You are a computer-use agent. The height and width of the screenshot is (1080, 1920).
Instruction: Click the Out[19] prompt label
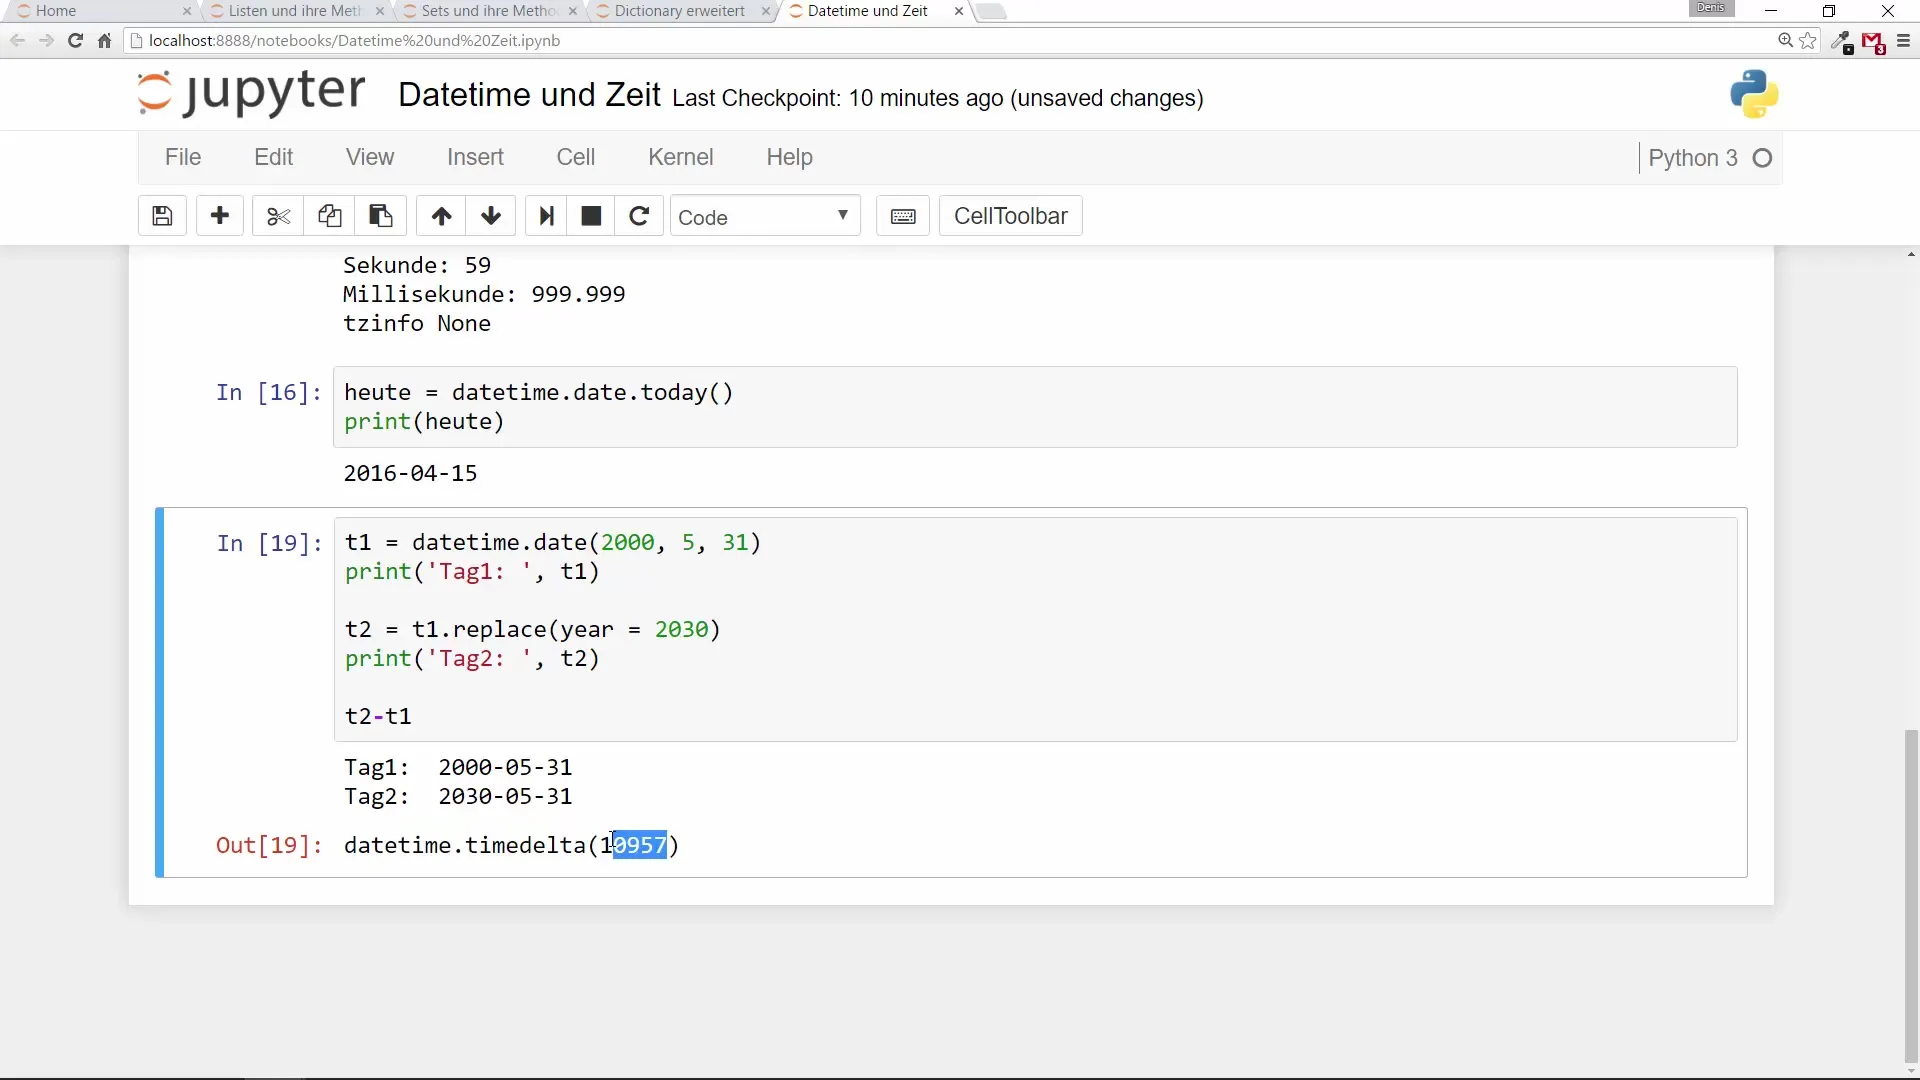point(269,845)
